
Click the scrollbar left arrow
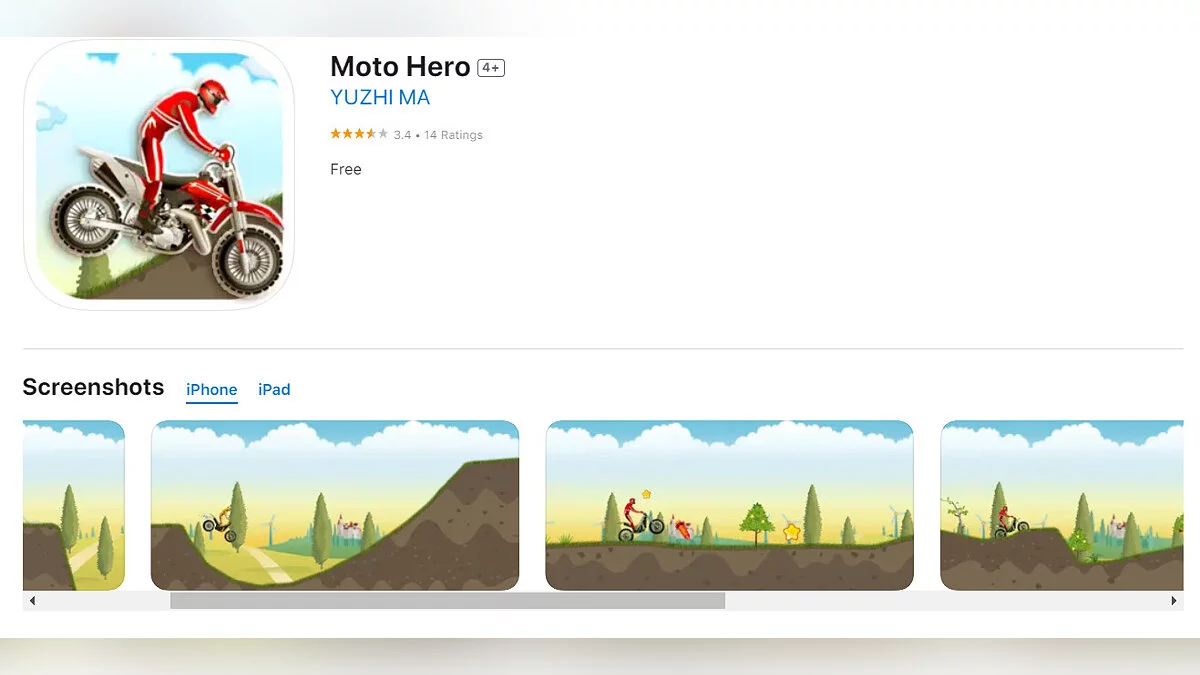pos(32,601)
